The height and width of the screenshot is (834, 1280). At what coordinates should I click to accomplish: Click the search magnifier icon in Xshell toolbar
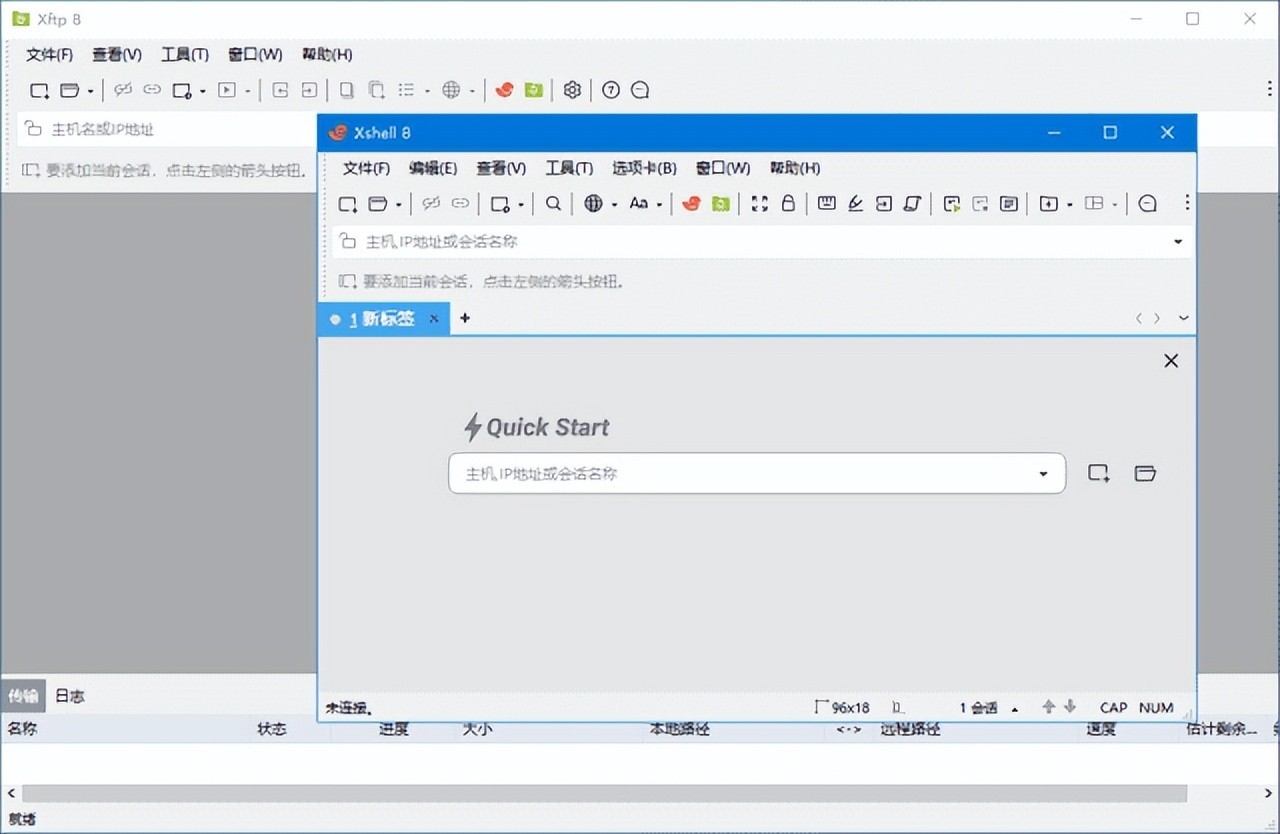coord(553,204)
